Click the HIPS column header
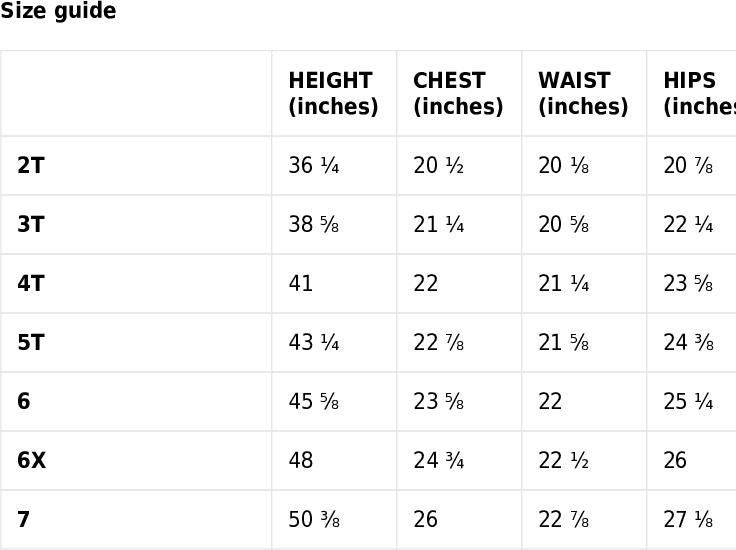Screen dimensions: 736x550 coord(698,93)
